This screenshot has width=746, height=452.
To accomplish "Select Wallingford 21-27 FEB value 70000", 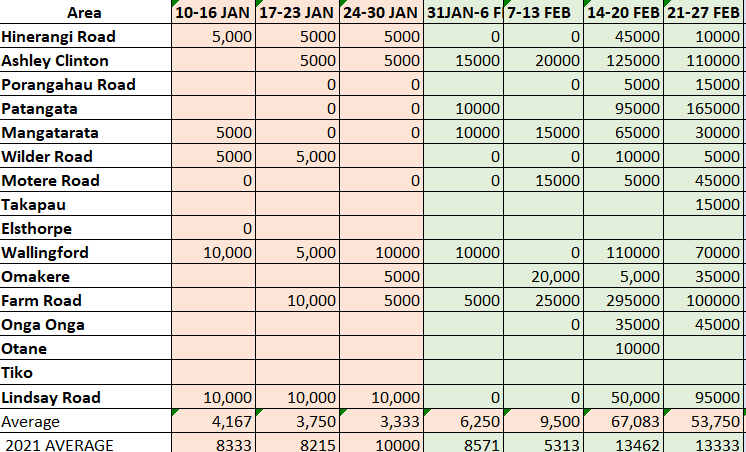I will coord(705,252).
